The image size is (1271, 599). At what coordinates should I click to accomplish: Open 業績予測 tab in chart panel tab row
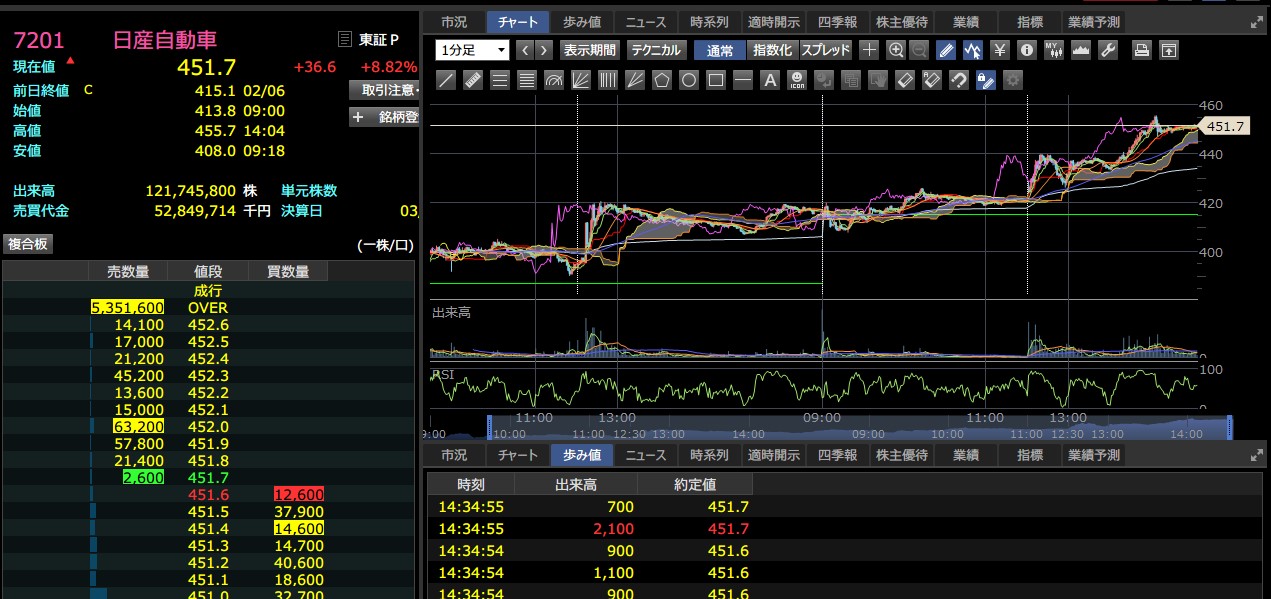tap(1093, 22)
